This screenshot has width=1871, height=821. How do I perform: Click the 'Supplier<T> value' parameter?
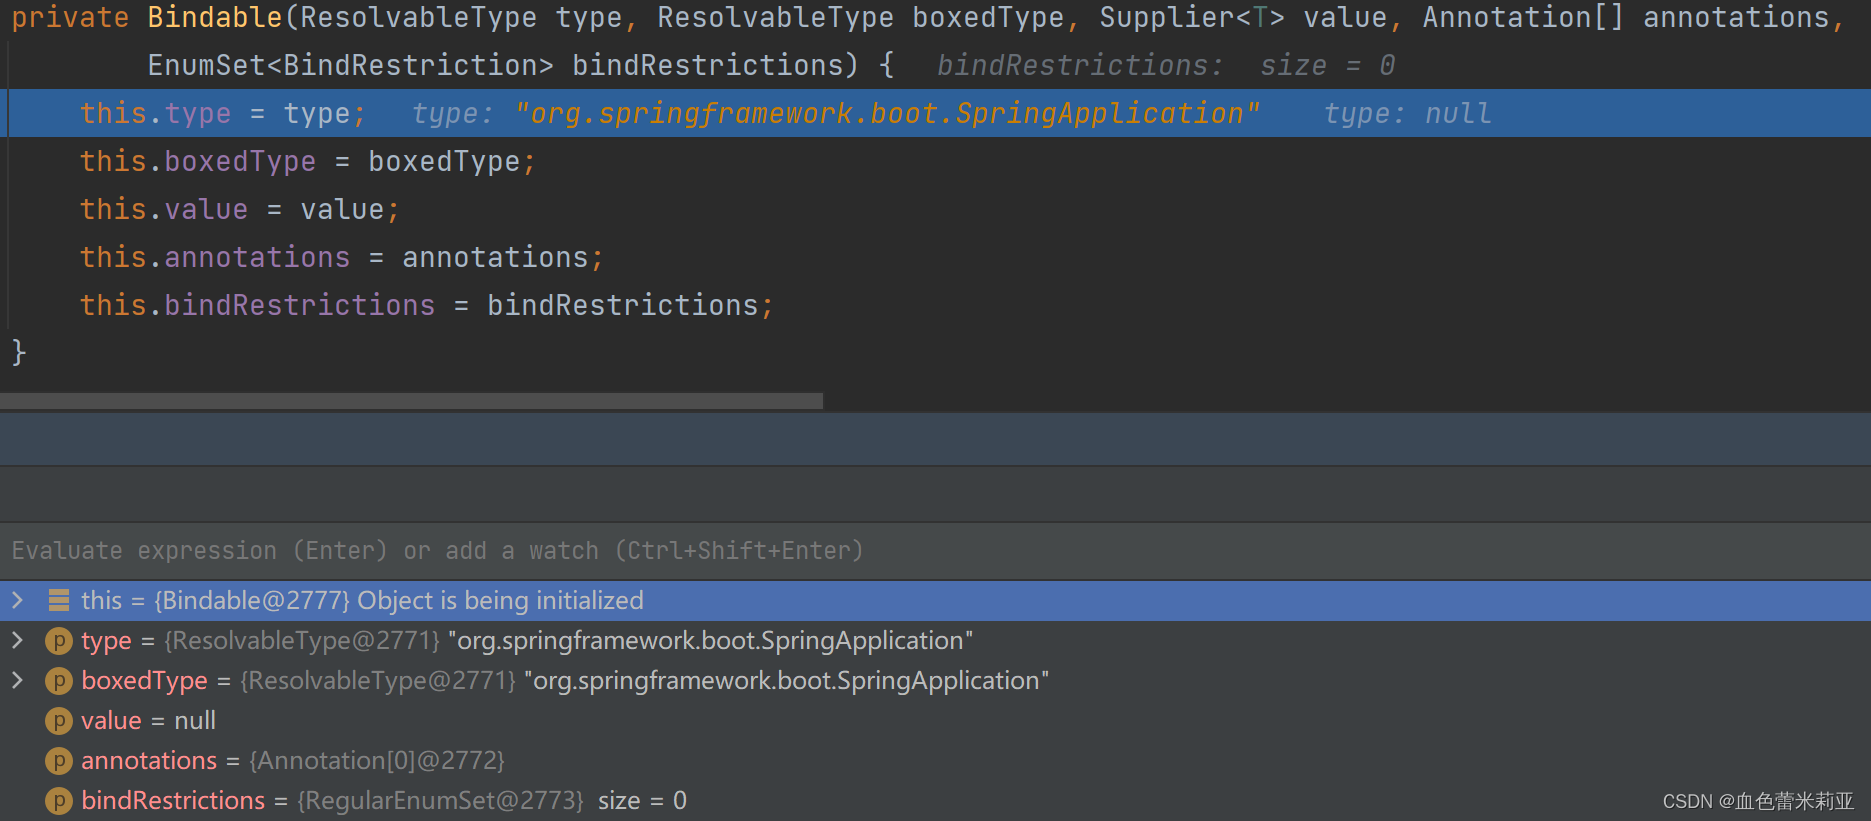(x=1244, y=17)
